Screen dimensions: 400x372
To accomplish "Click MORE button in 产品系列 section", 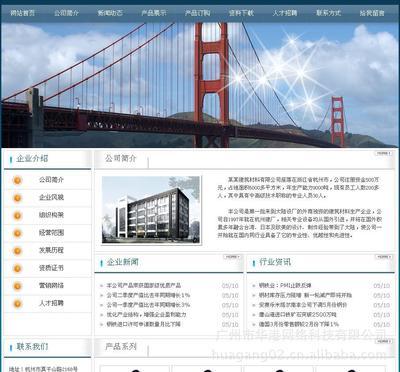I will [383, 341].
